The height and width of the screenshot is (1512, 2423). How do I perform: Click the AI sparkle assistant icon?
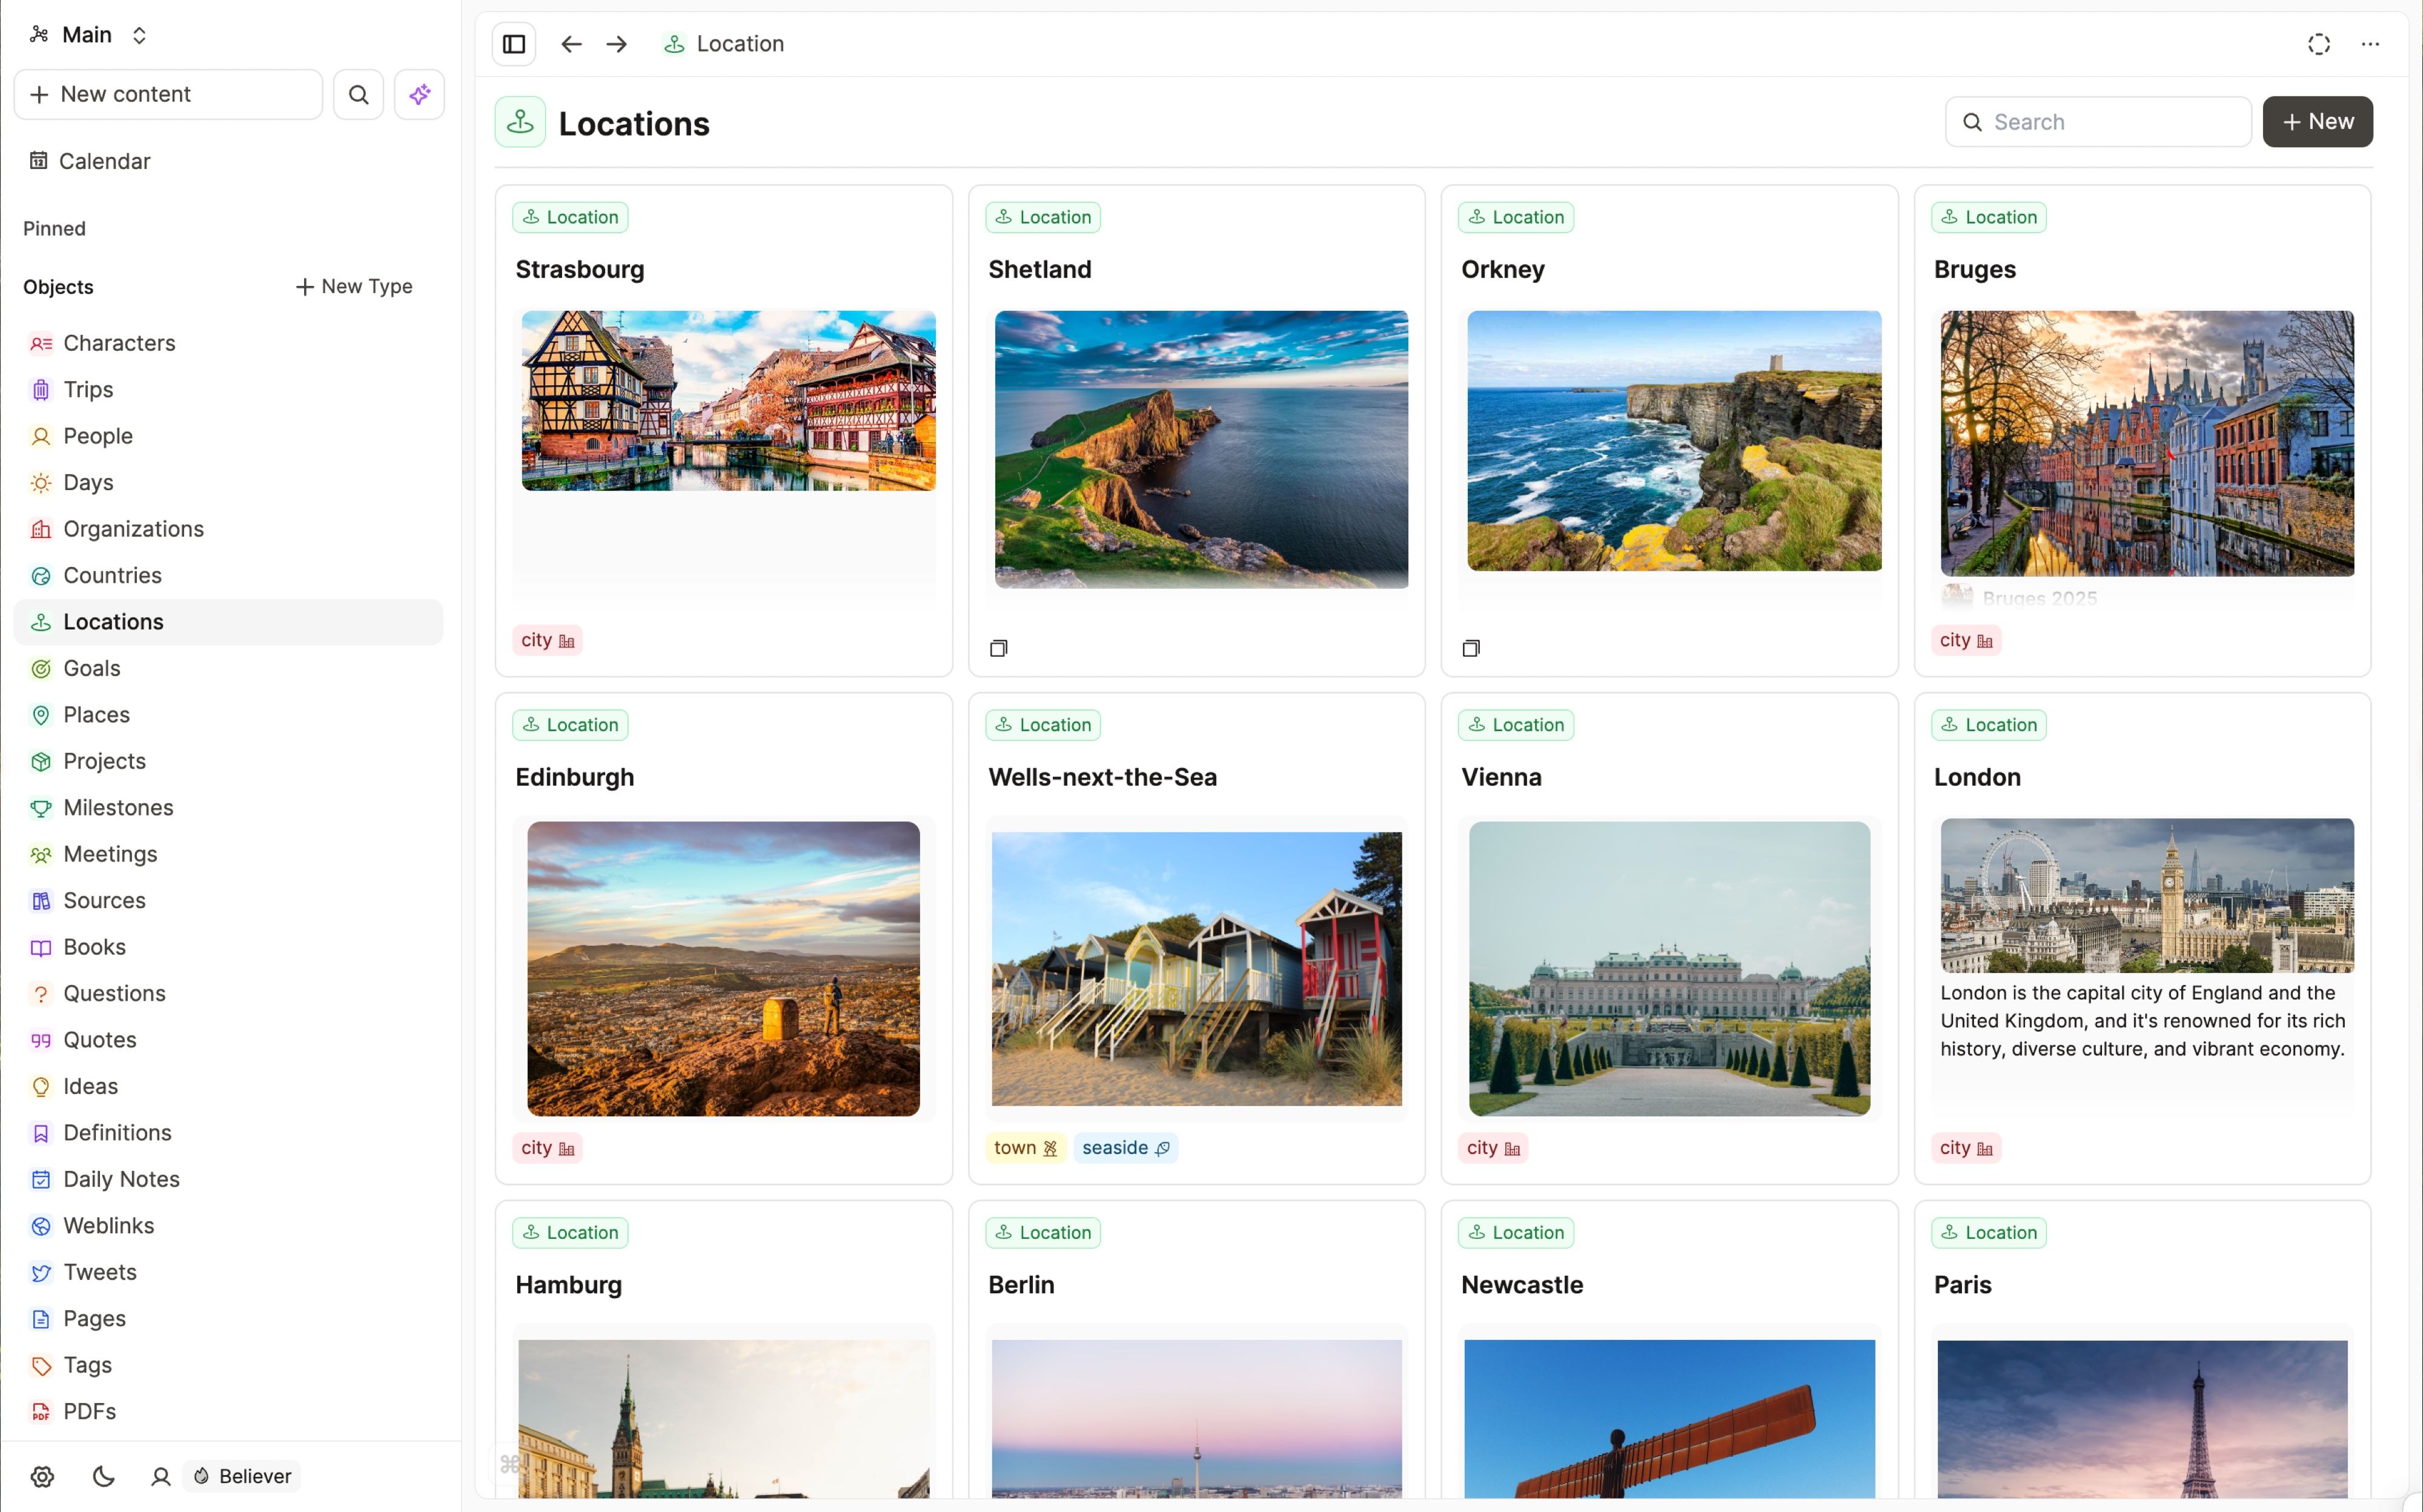419,94
